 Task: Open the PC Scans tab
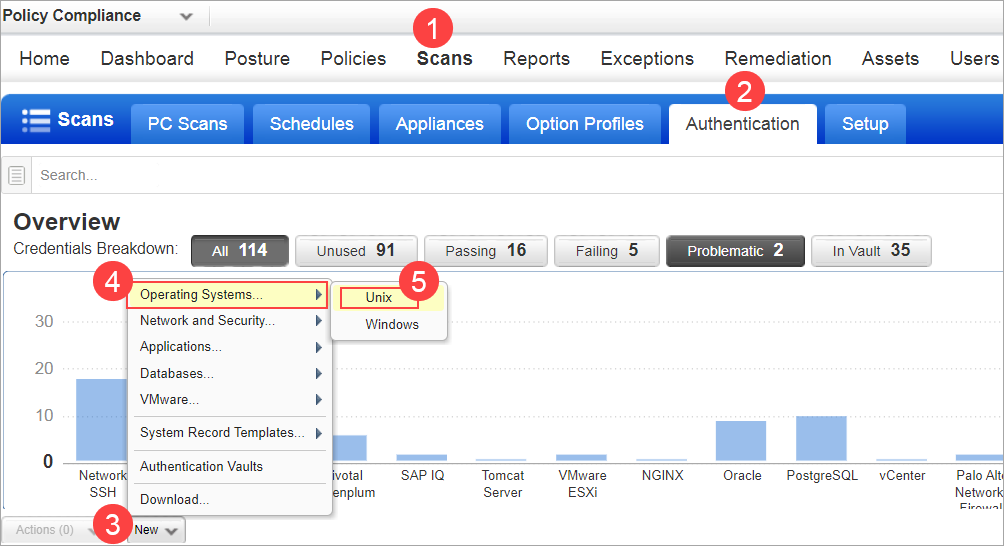point(187,124)
